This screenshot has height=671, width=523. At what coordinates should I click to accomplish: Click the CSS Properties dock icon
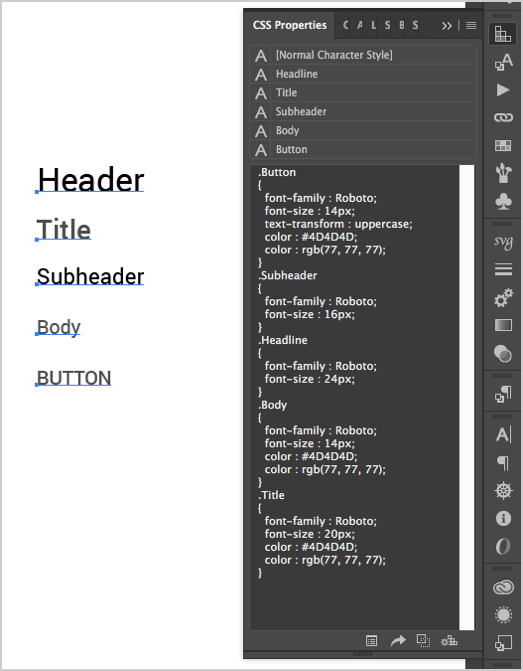pos(503,34)
